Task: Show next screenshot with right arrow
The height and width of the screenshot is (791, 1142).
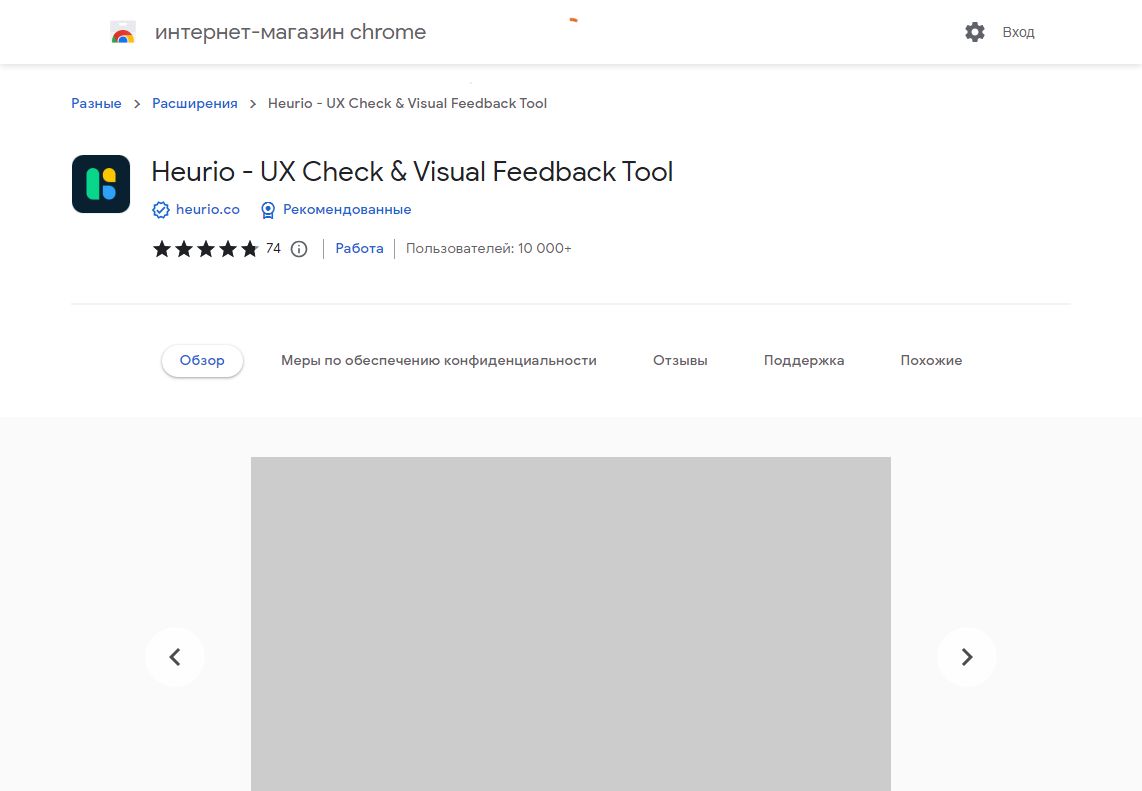Action: pyautogui.click(x=966, y=657)
